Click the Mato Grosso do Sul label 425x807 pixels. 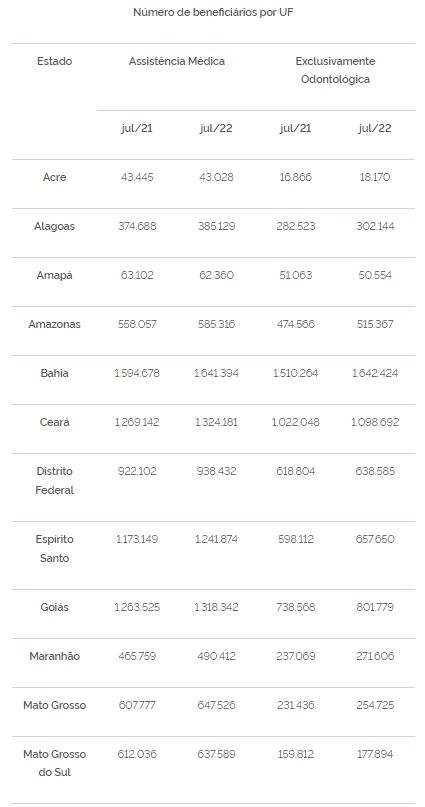click(x=55, y=763)
